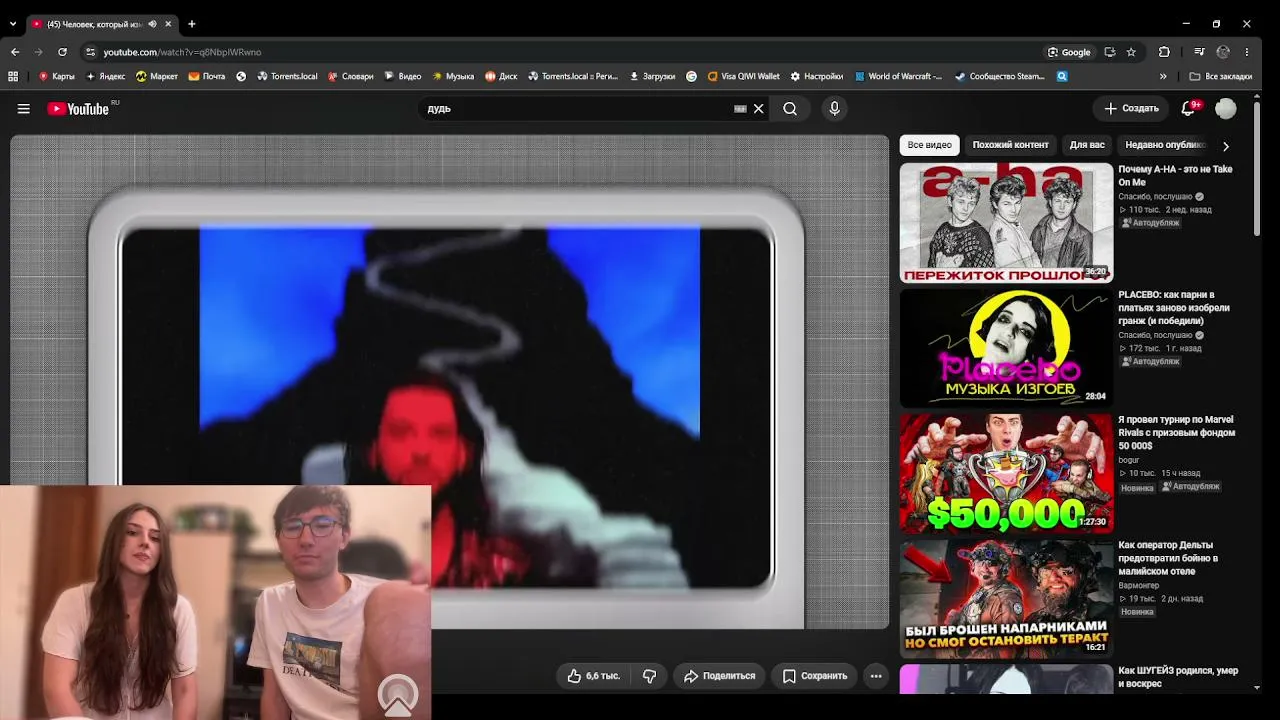Open Google Lens search button

pos(1069,52)
